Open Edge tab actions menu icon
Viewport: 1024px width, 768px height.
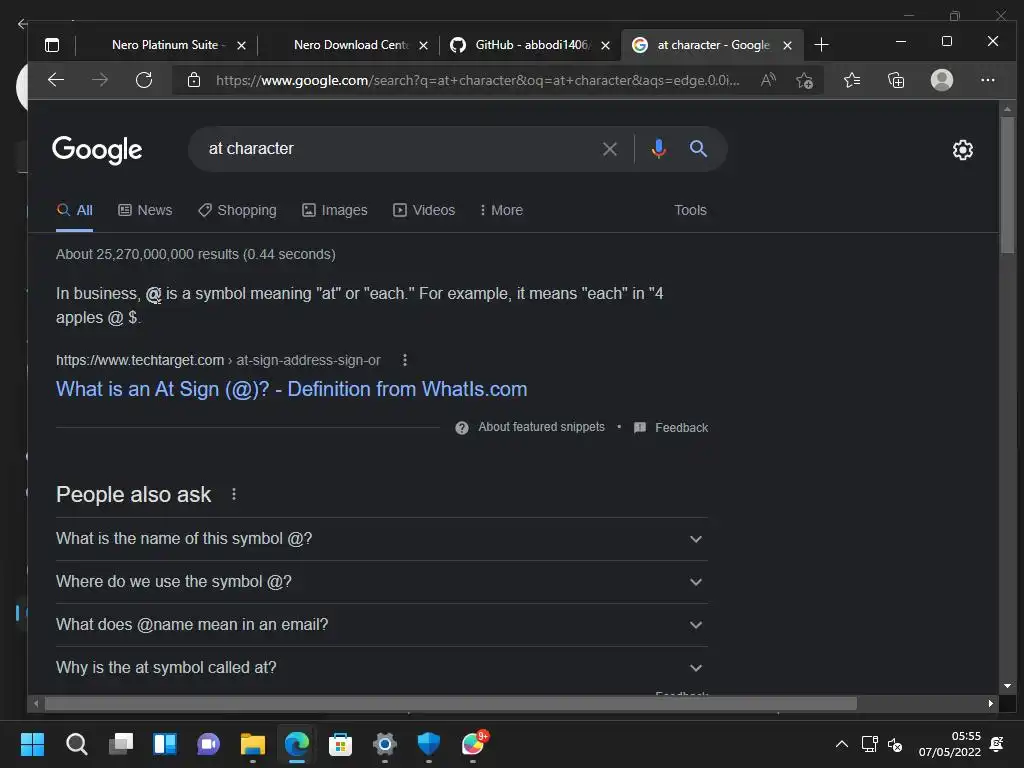pyautogui.click(x=52, y=45)
